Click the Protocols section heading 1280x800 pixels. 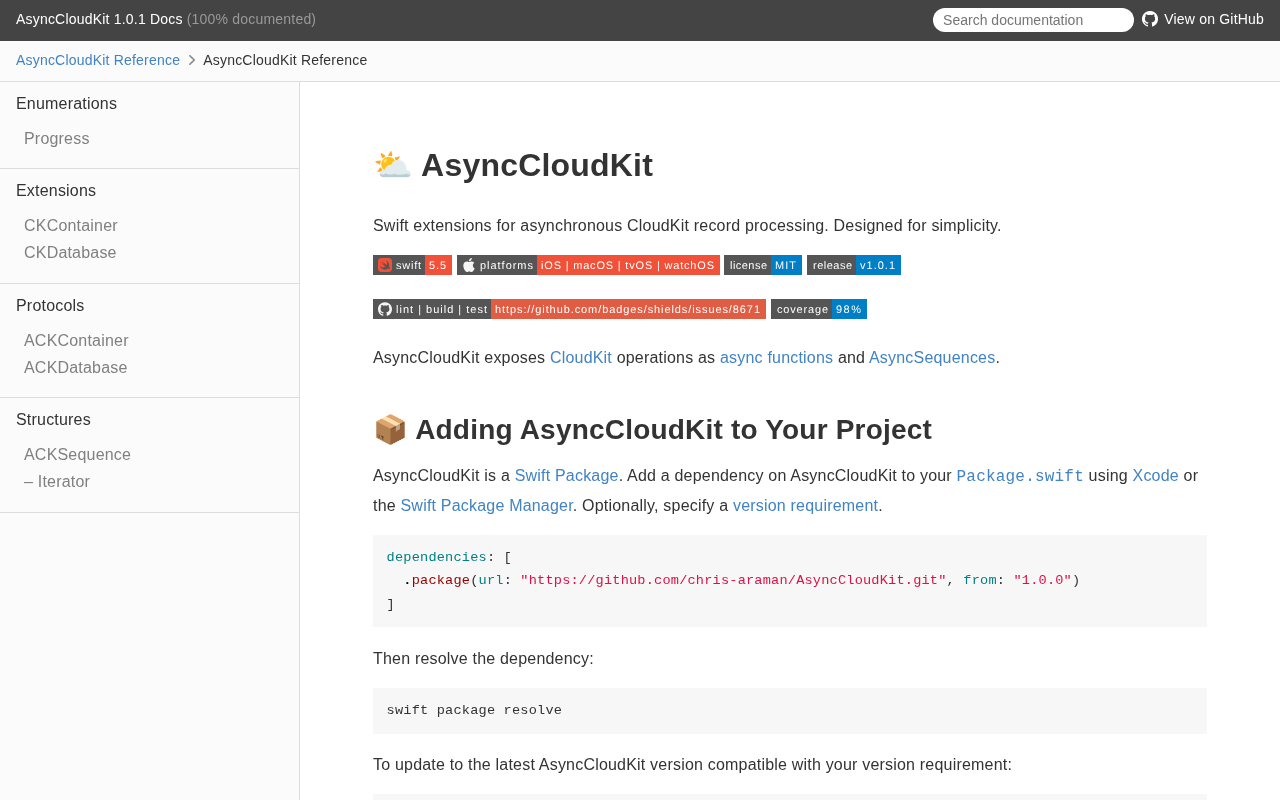pyautogui.click(x=50, y=306)
